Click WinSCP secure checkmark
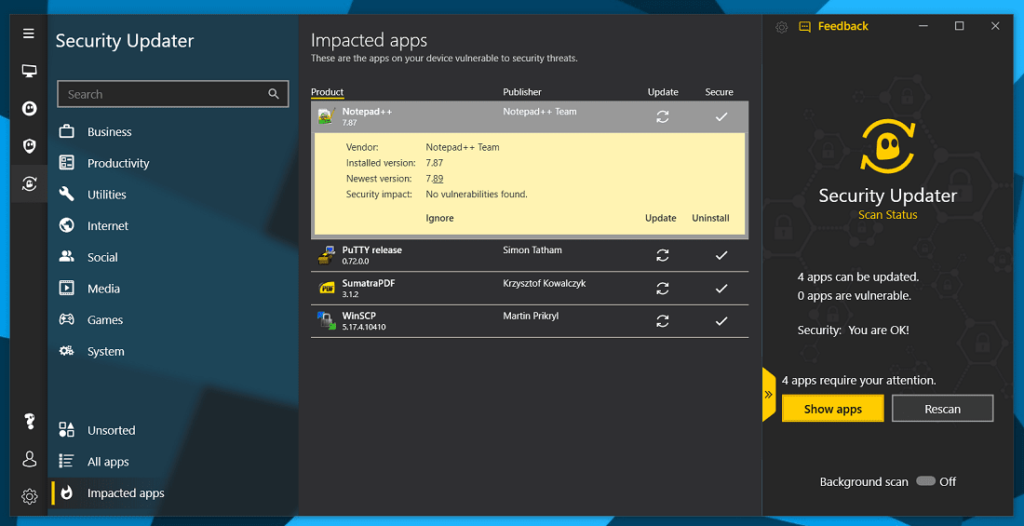The image size is (1024, 526). click(721, 321)
